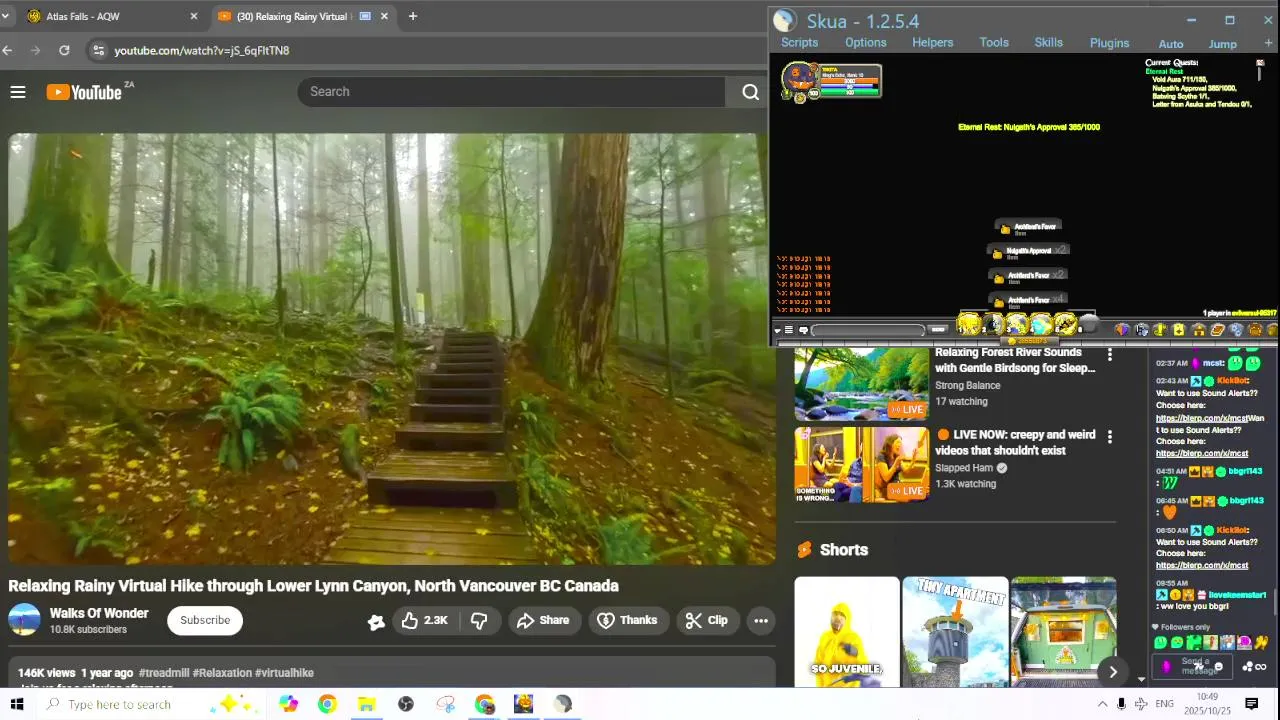Open Relaxing Forest River Sounds thumbnail
The height and width of the screenshot is (720, 1280).
pos(861,382)
